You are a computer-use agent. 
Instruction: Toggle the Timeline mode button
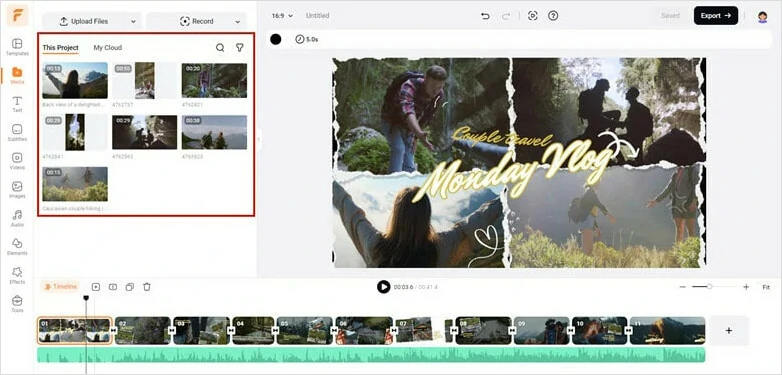pyautogui.click(x=60, y=287)
